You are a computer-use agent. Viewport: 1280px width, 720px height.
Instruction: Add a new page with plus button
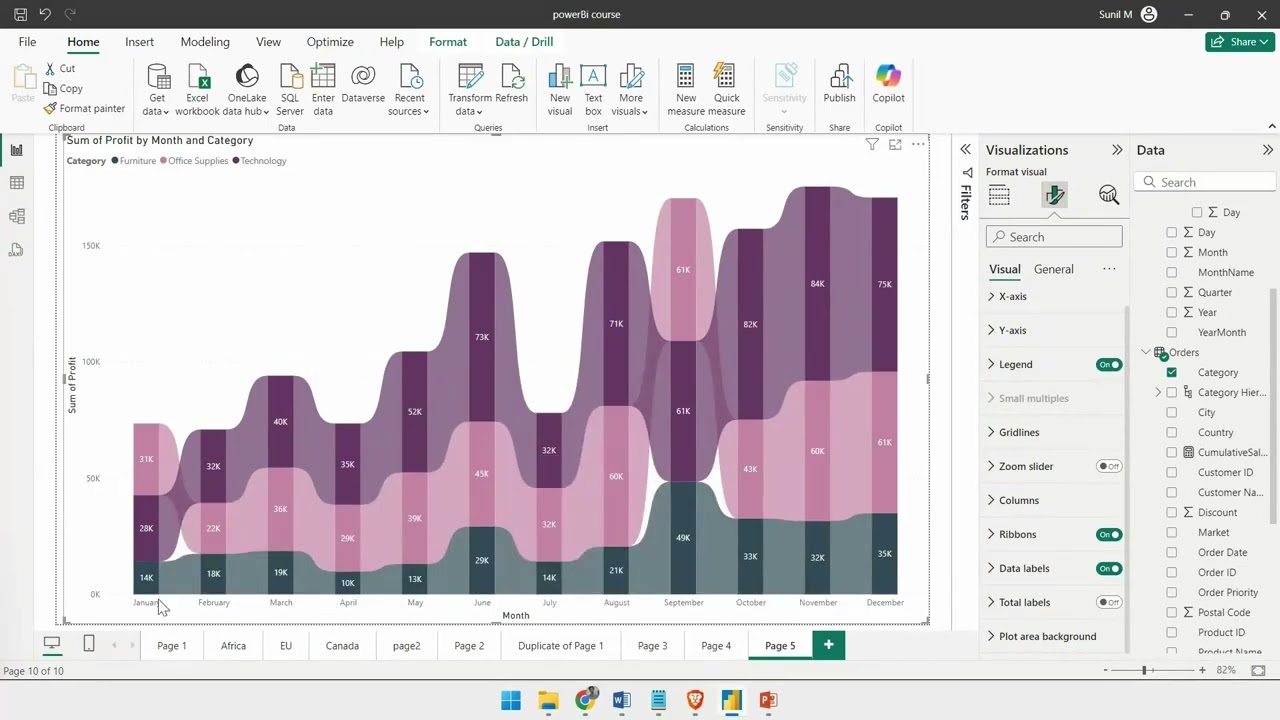828,645
